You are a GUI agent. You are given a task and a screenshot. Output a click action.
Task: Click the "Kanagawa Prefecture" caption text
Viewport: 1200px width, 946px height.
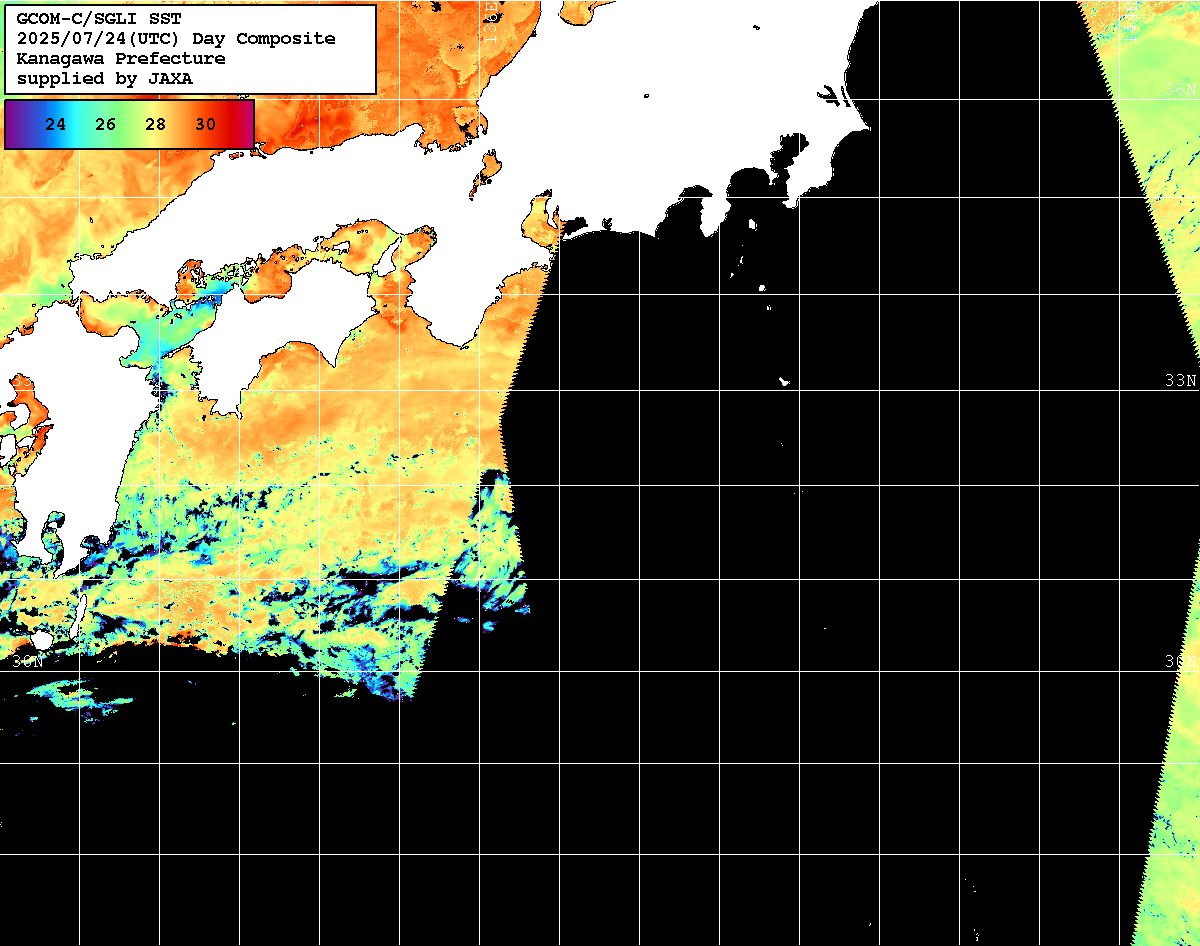(121, 59)
